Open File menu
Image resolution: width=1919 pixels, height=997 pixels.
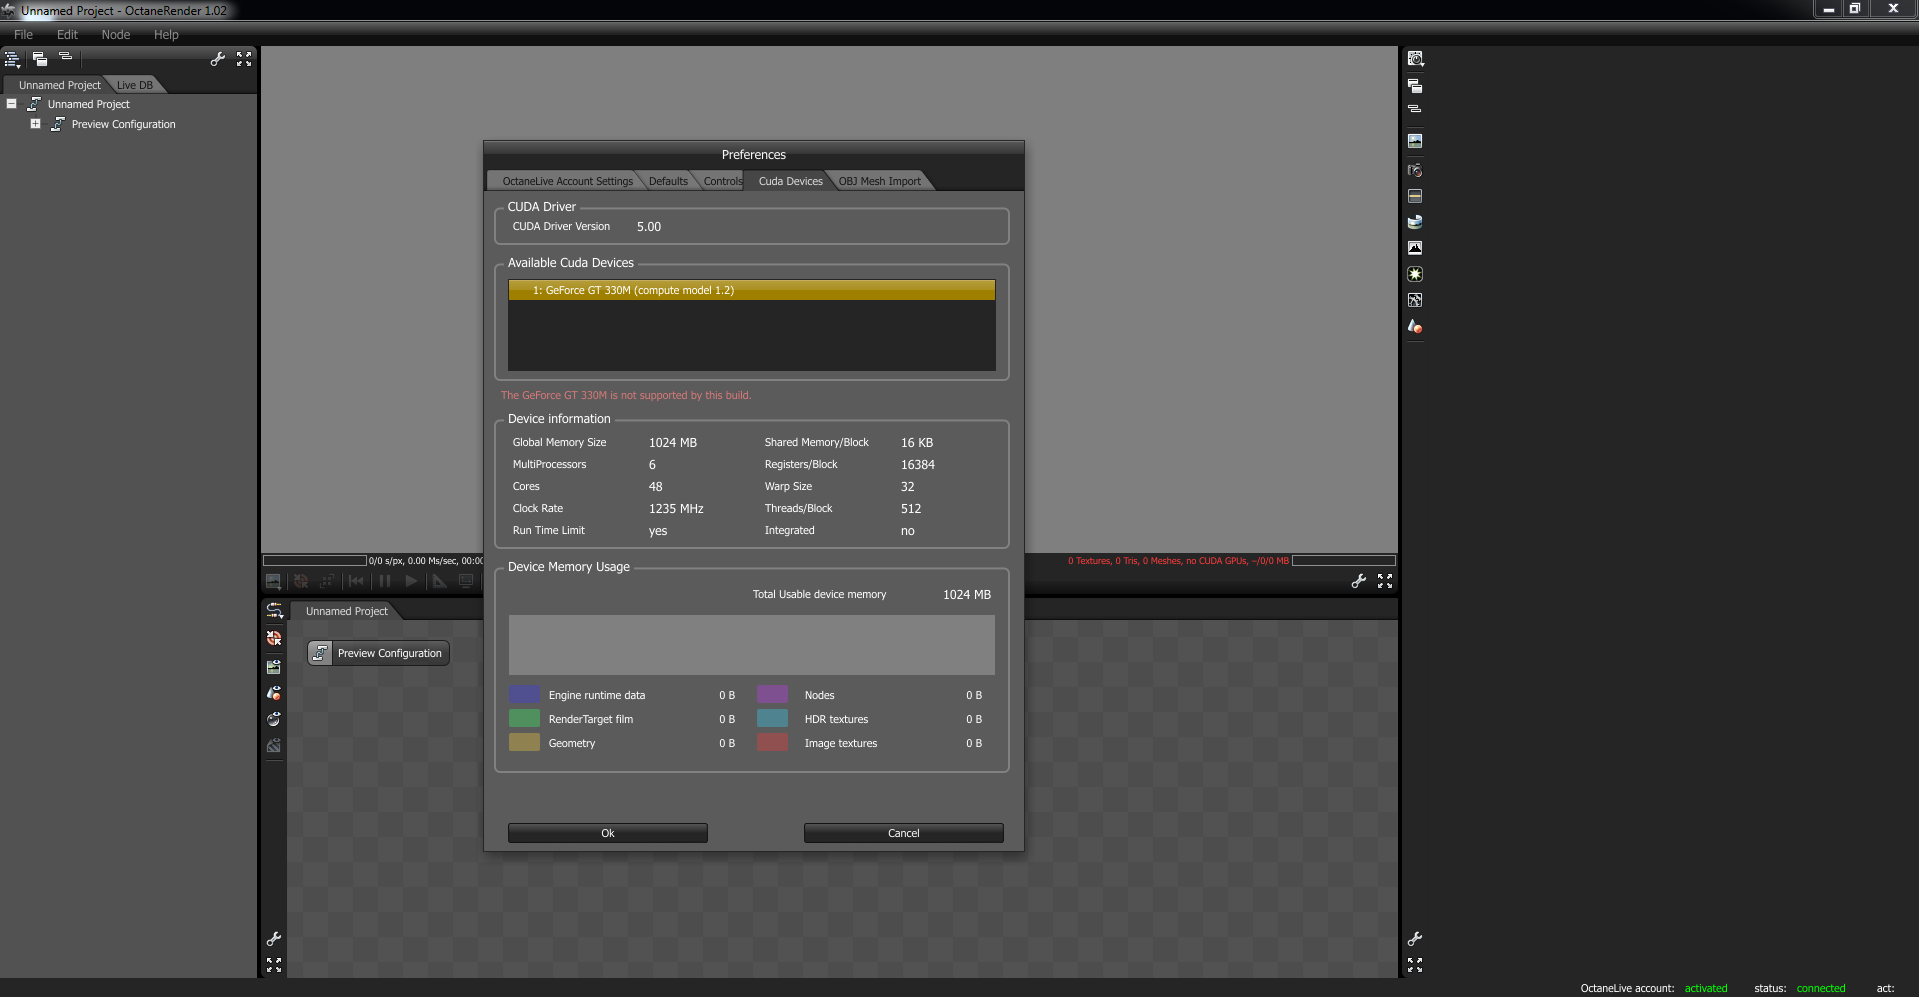[x=23, y=34]
